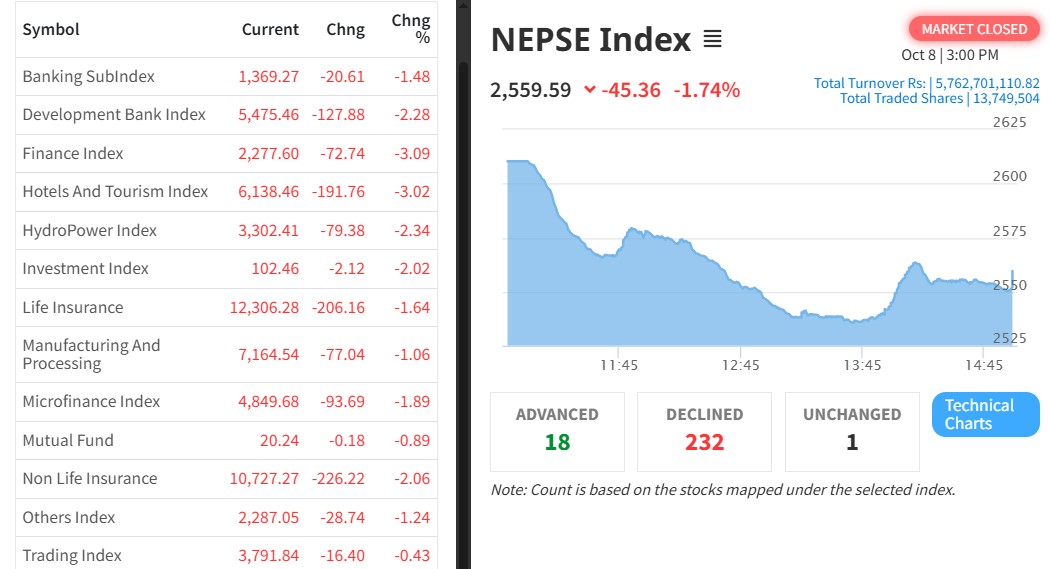The width and height of the screenshot is (1050, 569).
Task: Click the red down-arrow change indicator
Action: [590, 90]
